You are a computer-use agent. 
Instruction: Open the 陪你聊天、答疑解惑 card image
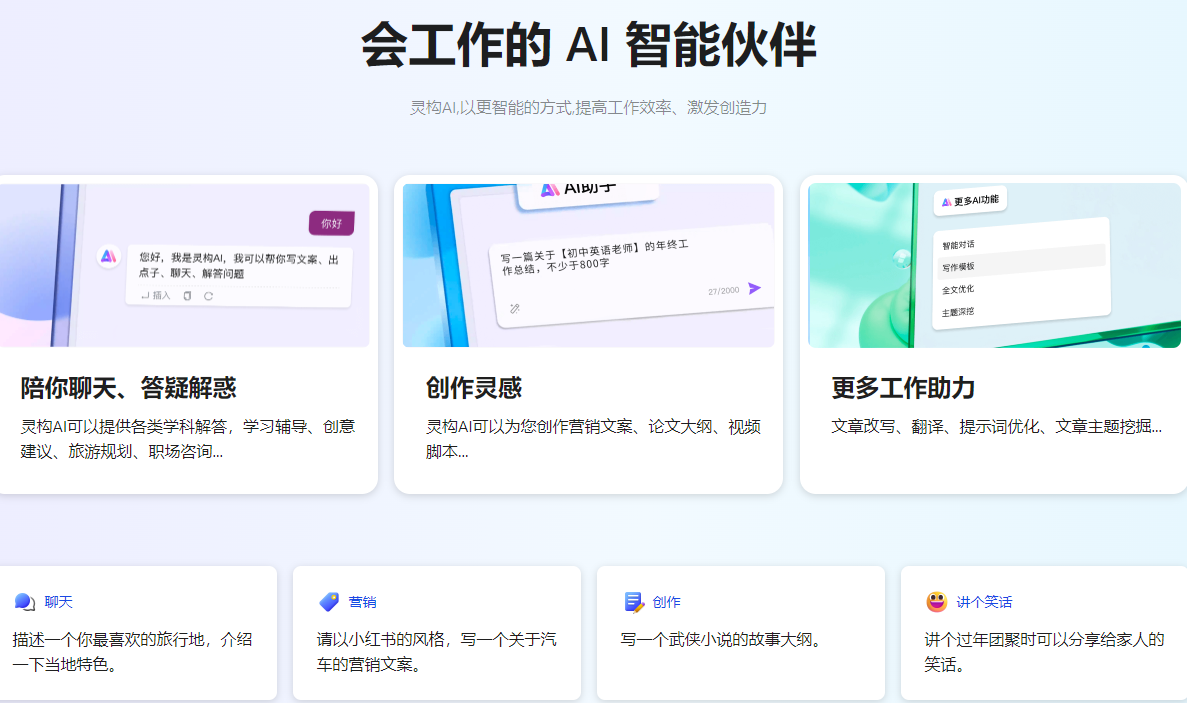[x=185, y=265]
